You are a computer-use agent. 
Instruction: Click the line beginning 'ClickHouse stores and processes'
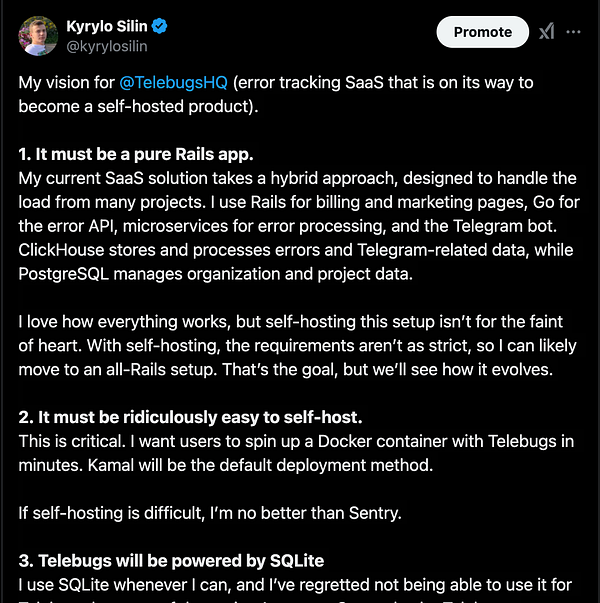296,250
